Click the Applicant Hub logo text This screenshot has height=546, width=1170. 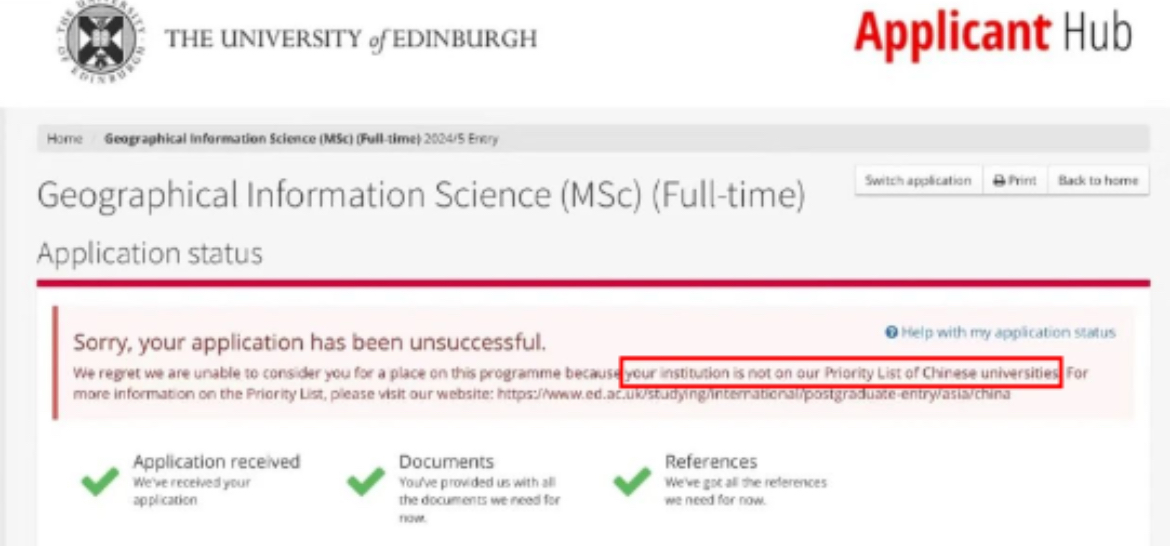[x=993, y=34]
